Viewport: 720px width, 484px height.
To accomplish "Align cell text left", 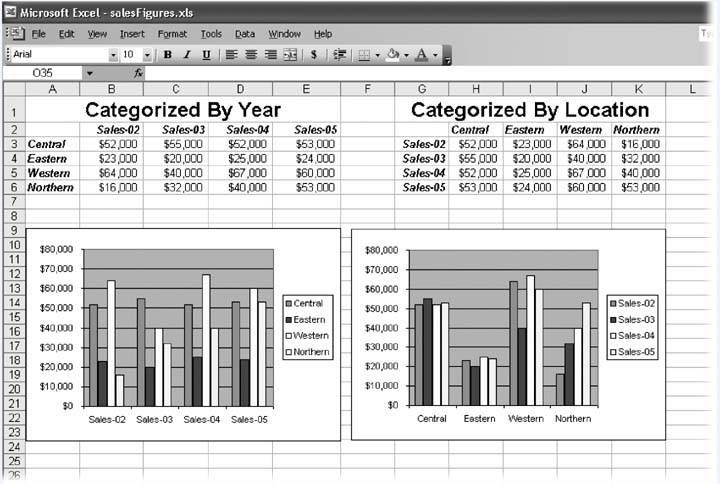I will pos(231,55).
